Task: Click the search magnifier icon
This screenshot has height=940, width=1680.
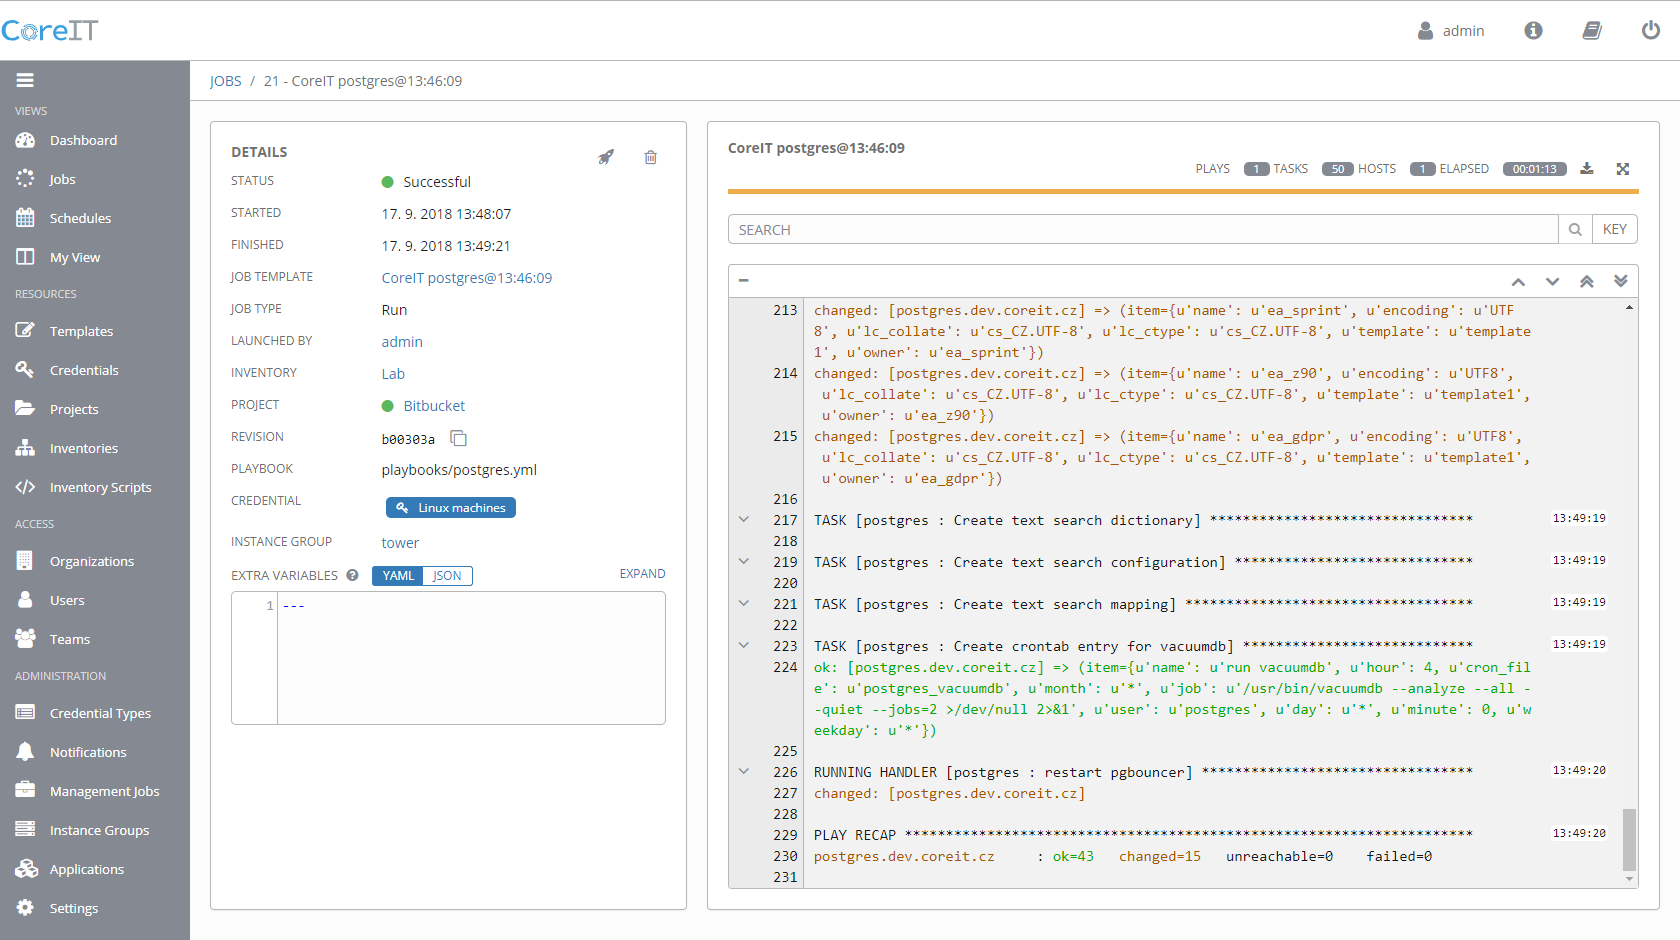Action: coord(1575,230)
